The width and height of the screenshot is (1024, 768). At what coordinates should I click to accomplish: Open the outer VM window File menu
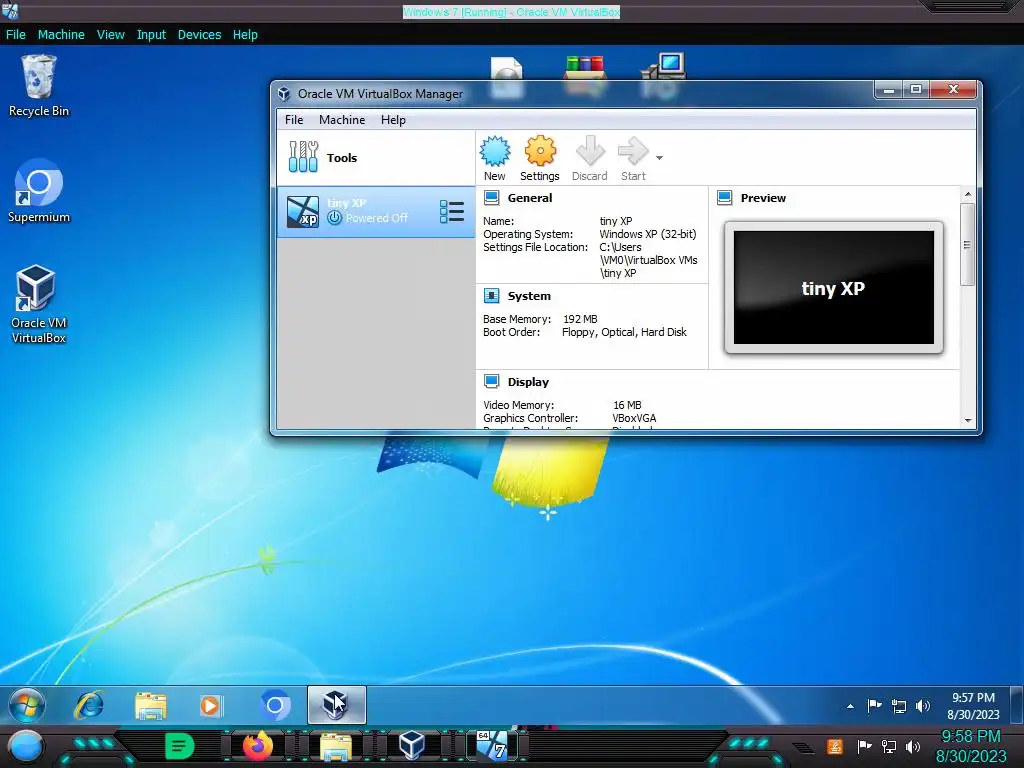coord(16,35)
